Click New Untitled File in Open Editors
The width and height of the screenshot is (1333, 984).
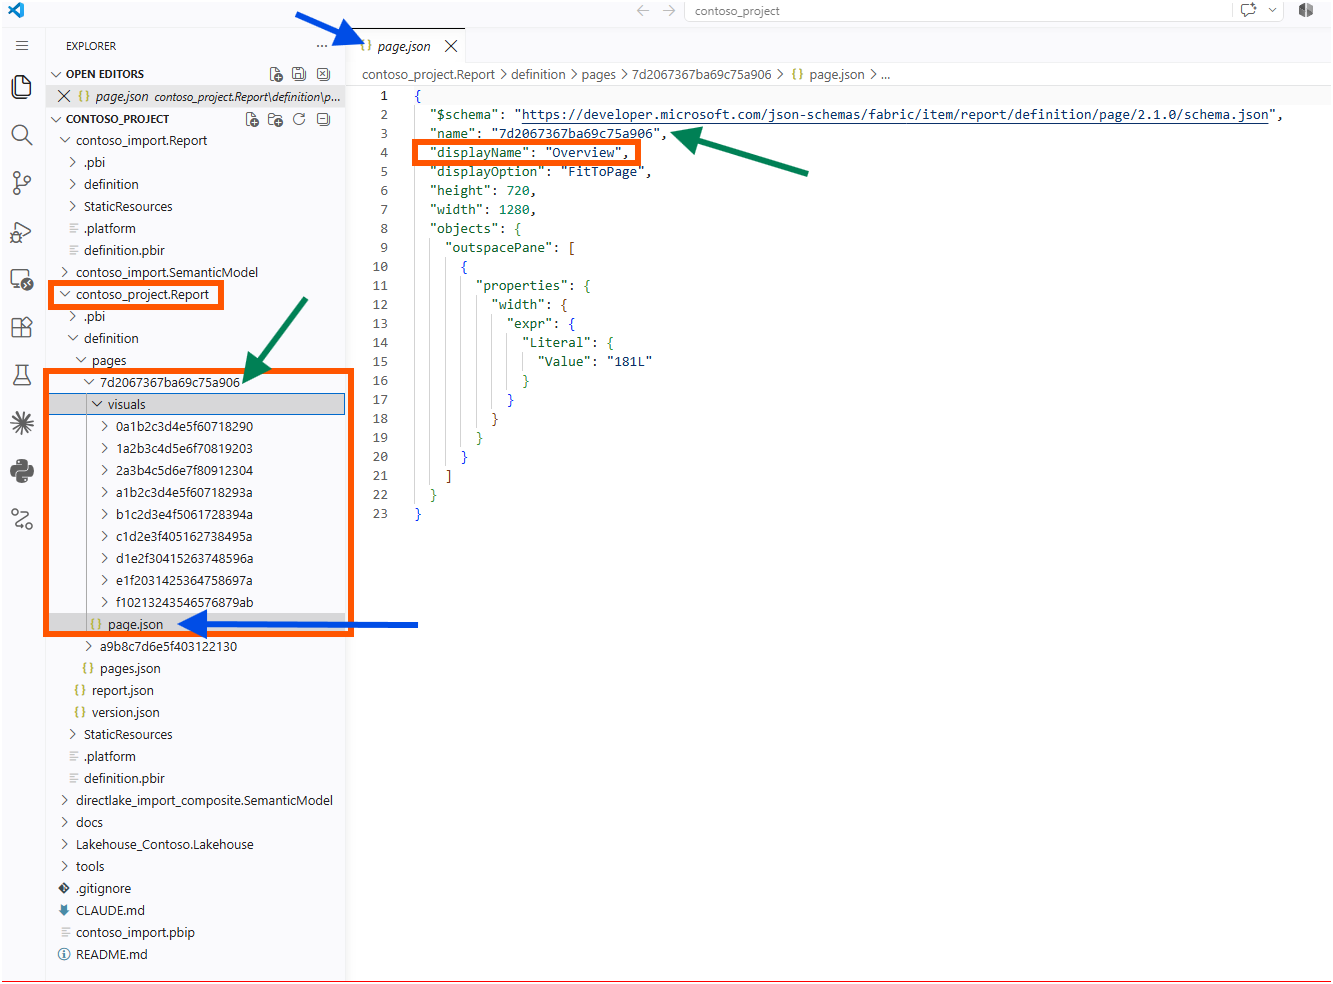click(x=276, y=74)
